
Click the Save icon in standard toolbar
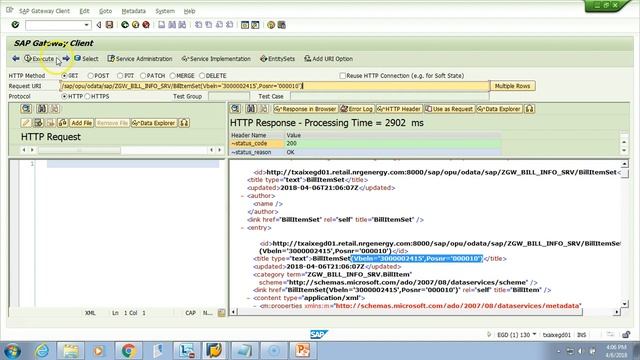tap(109, 25)
